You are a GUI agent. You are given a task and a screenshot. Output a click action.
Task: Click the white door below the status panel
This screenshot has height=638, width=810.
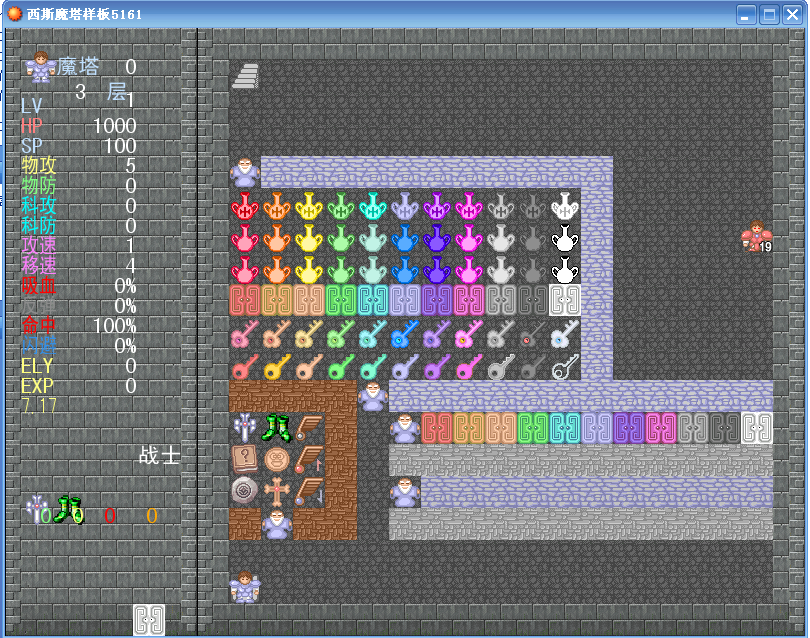tap(149, 619)
